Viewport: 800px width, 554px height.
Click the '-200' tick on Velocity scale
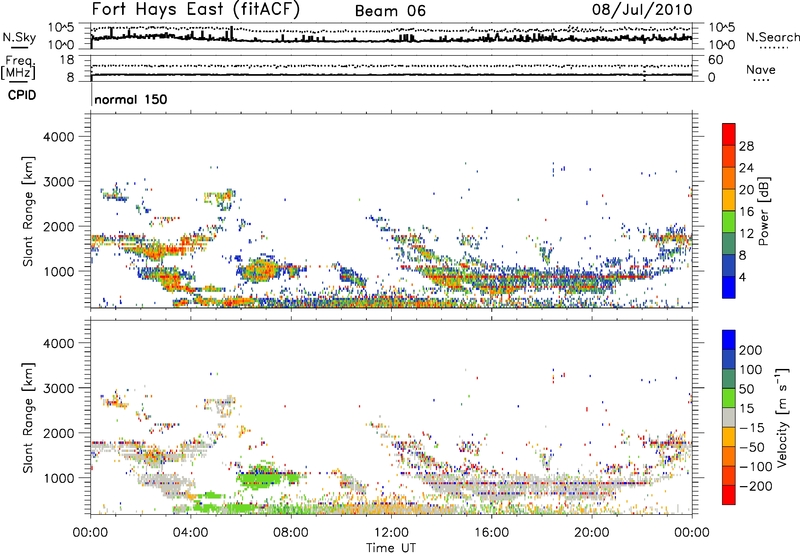(x=754, y=486)
